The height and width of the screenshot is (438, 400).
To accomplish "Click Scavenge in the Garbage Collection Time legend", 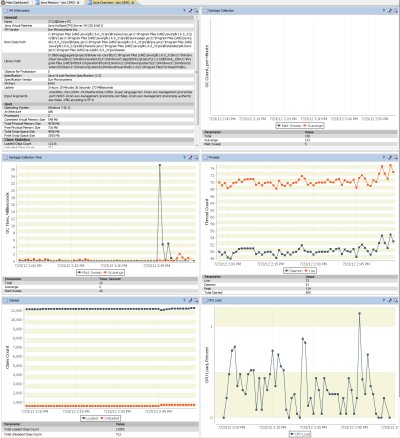I will point(114,272).
